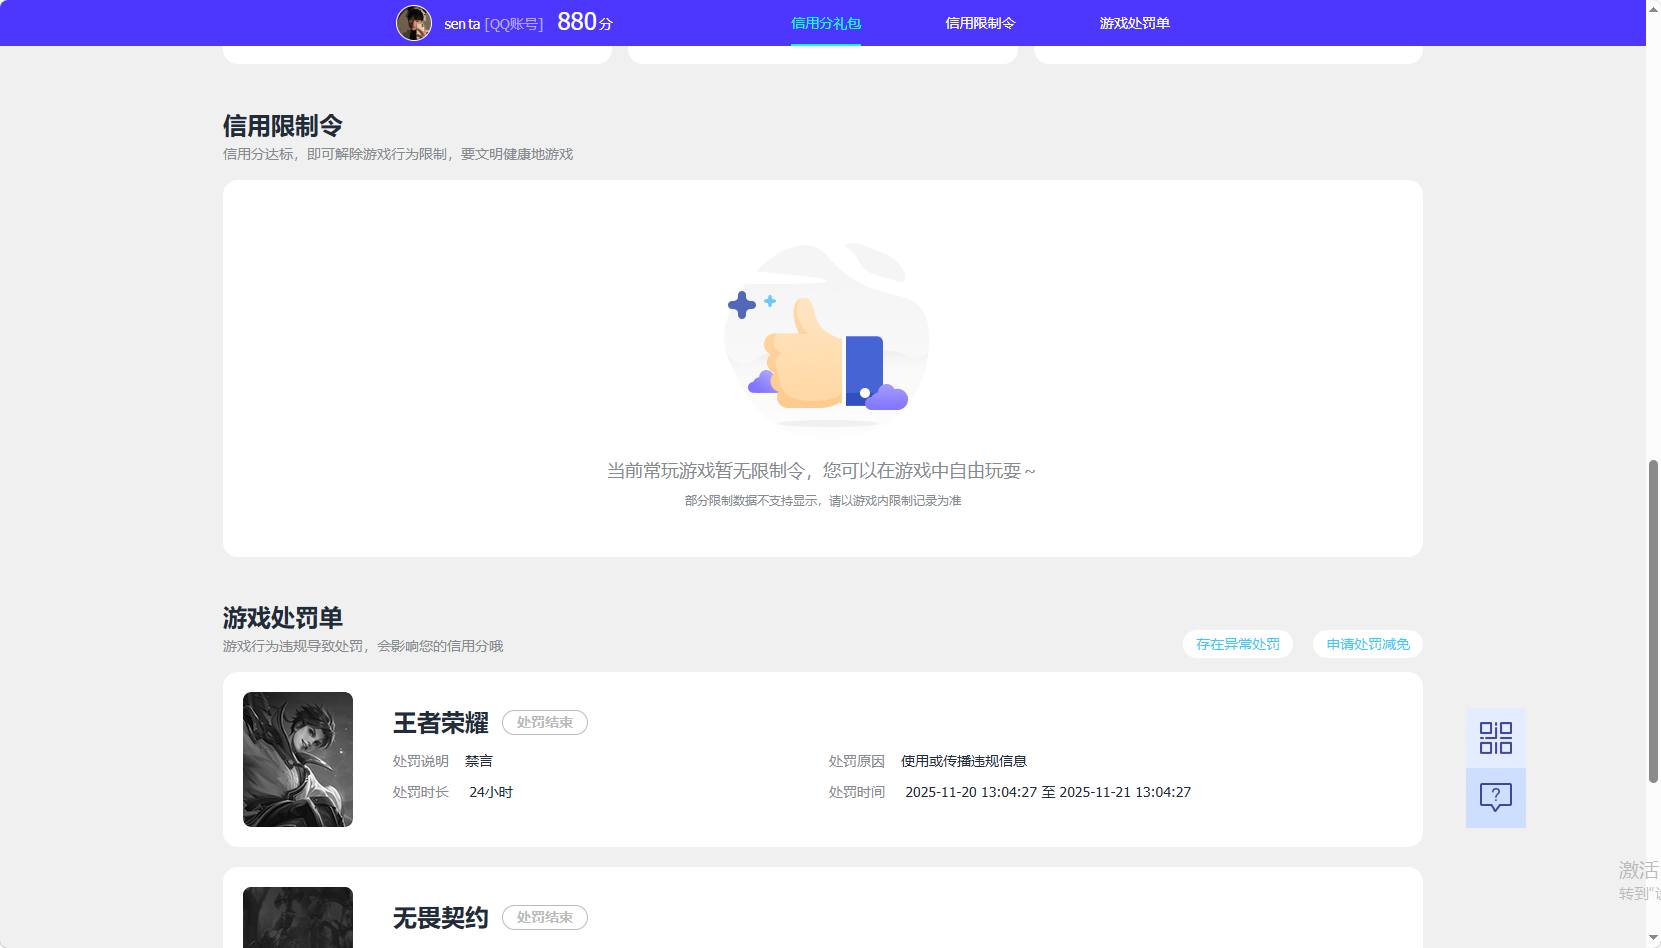Click the page vertical scrollbar thumb

1653,620
